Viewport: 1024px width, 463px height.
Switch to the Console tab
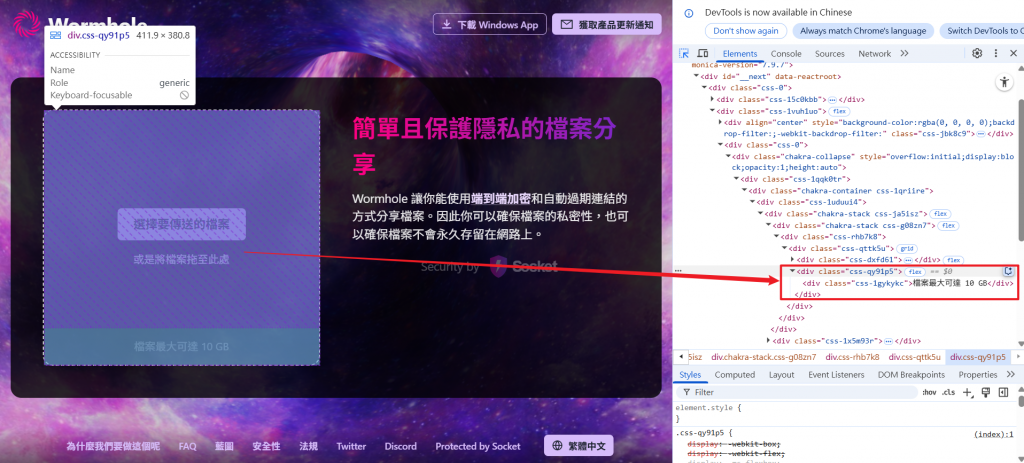[786, 54]
